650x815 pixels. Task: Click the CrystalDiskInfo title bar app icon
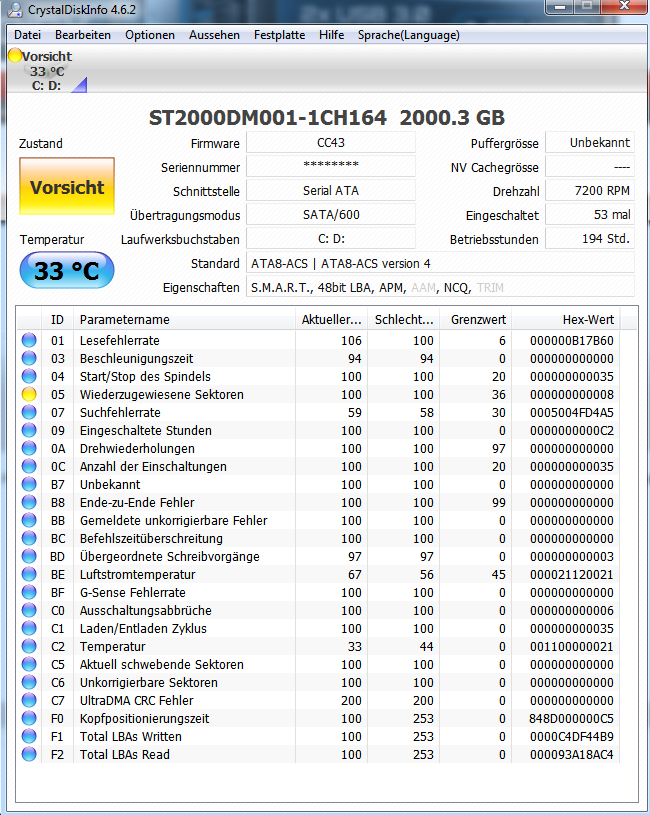point(15,9)
